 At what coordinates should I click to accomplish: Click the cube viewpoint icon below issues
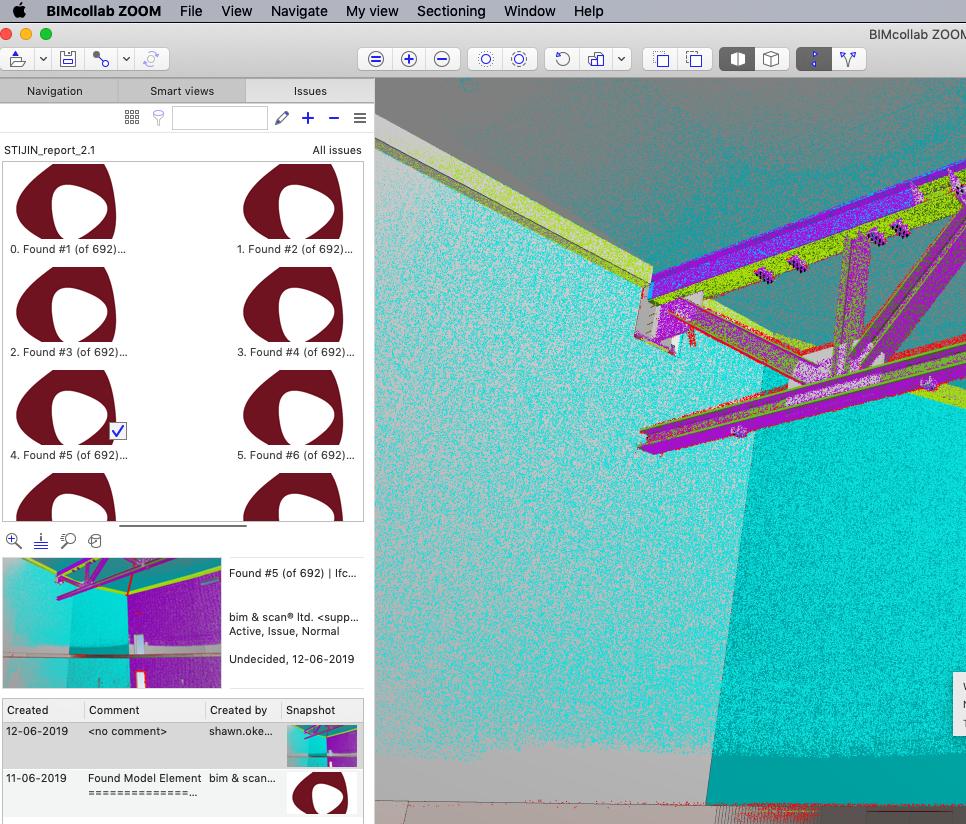click(94, 541)
